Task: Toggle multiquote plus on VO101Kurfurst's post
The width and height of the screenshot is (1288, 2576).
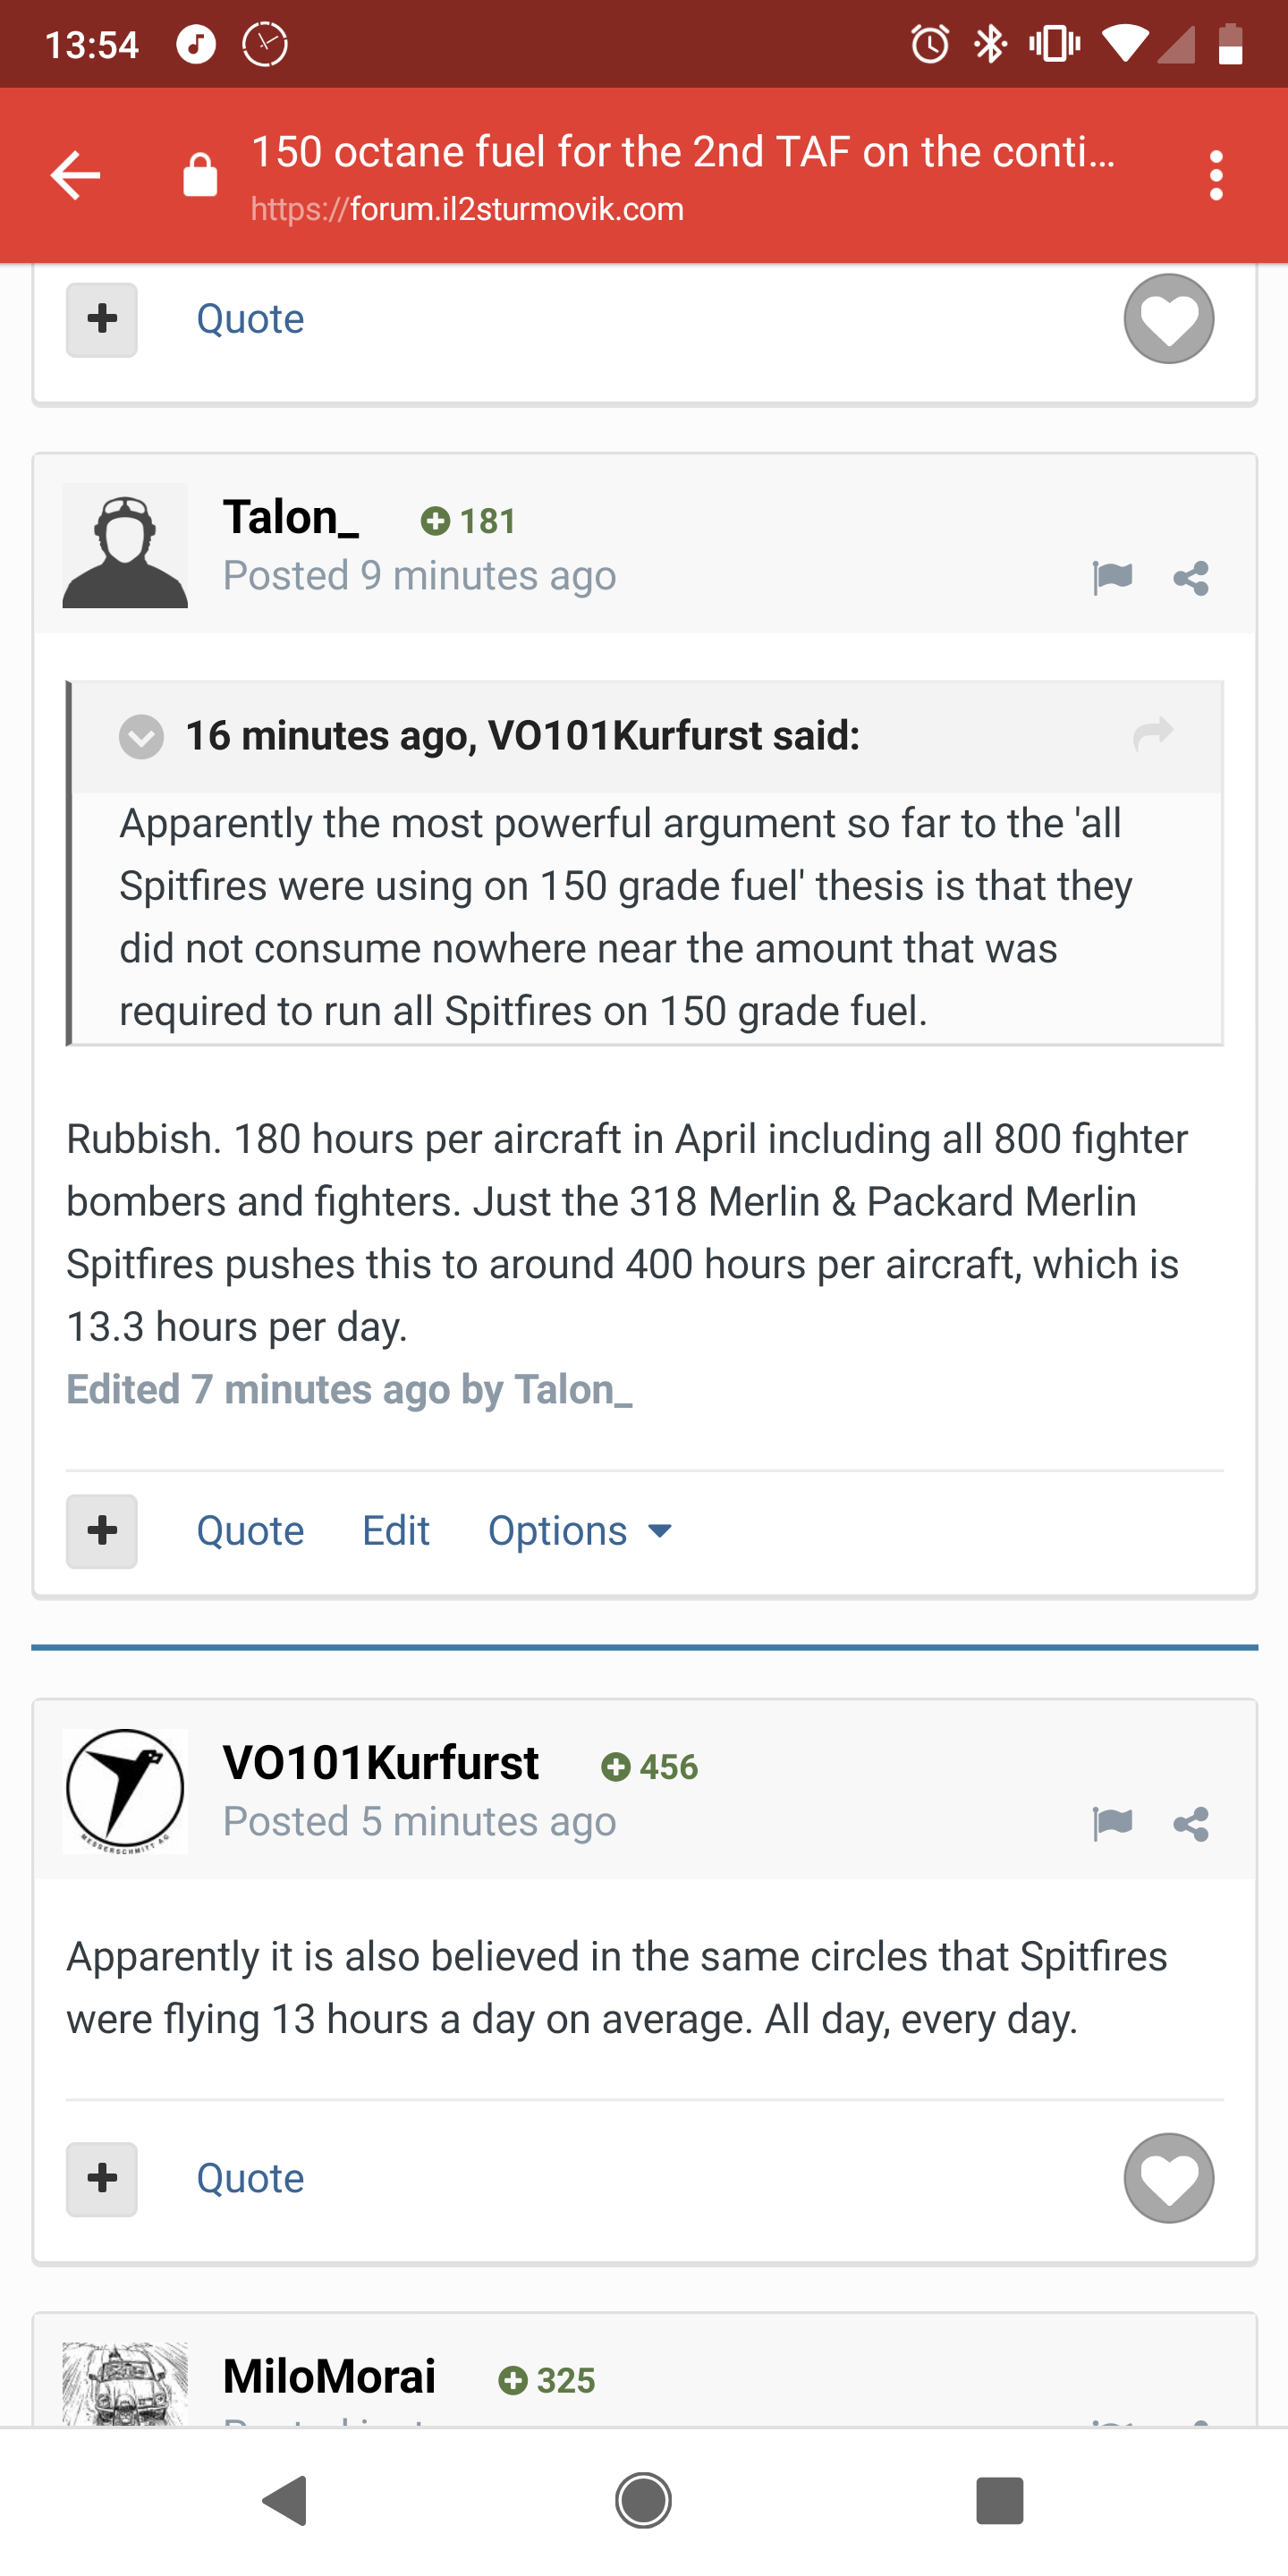Action: (x=102, y=2178)
